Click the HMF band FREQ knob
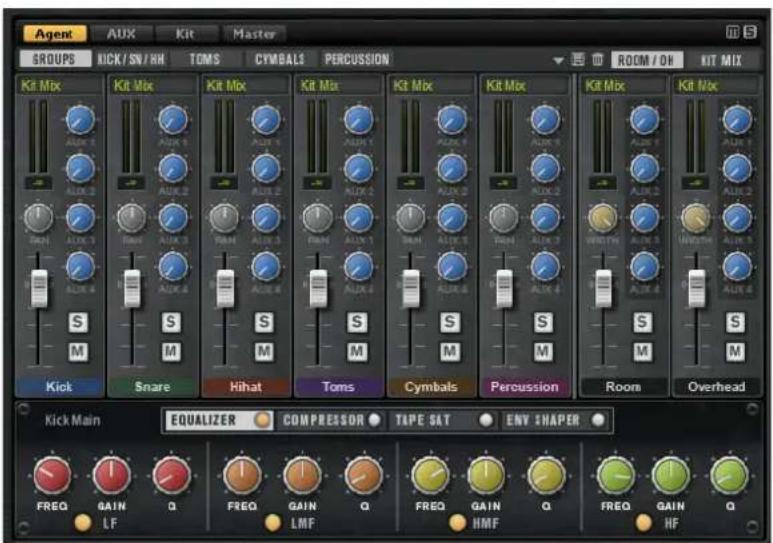Screen dimensions: 773x543 point(430,475)
